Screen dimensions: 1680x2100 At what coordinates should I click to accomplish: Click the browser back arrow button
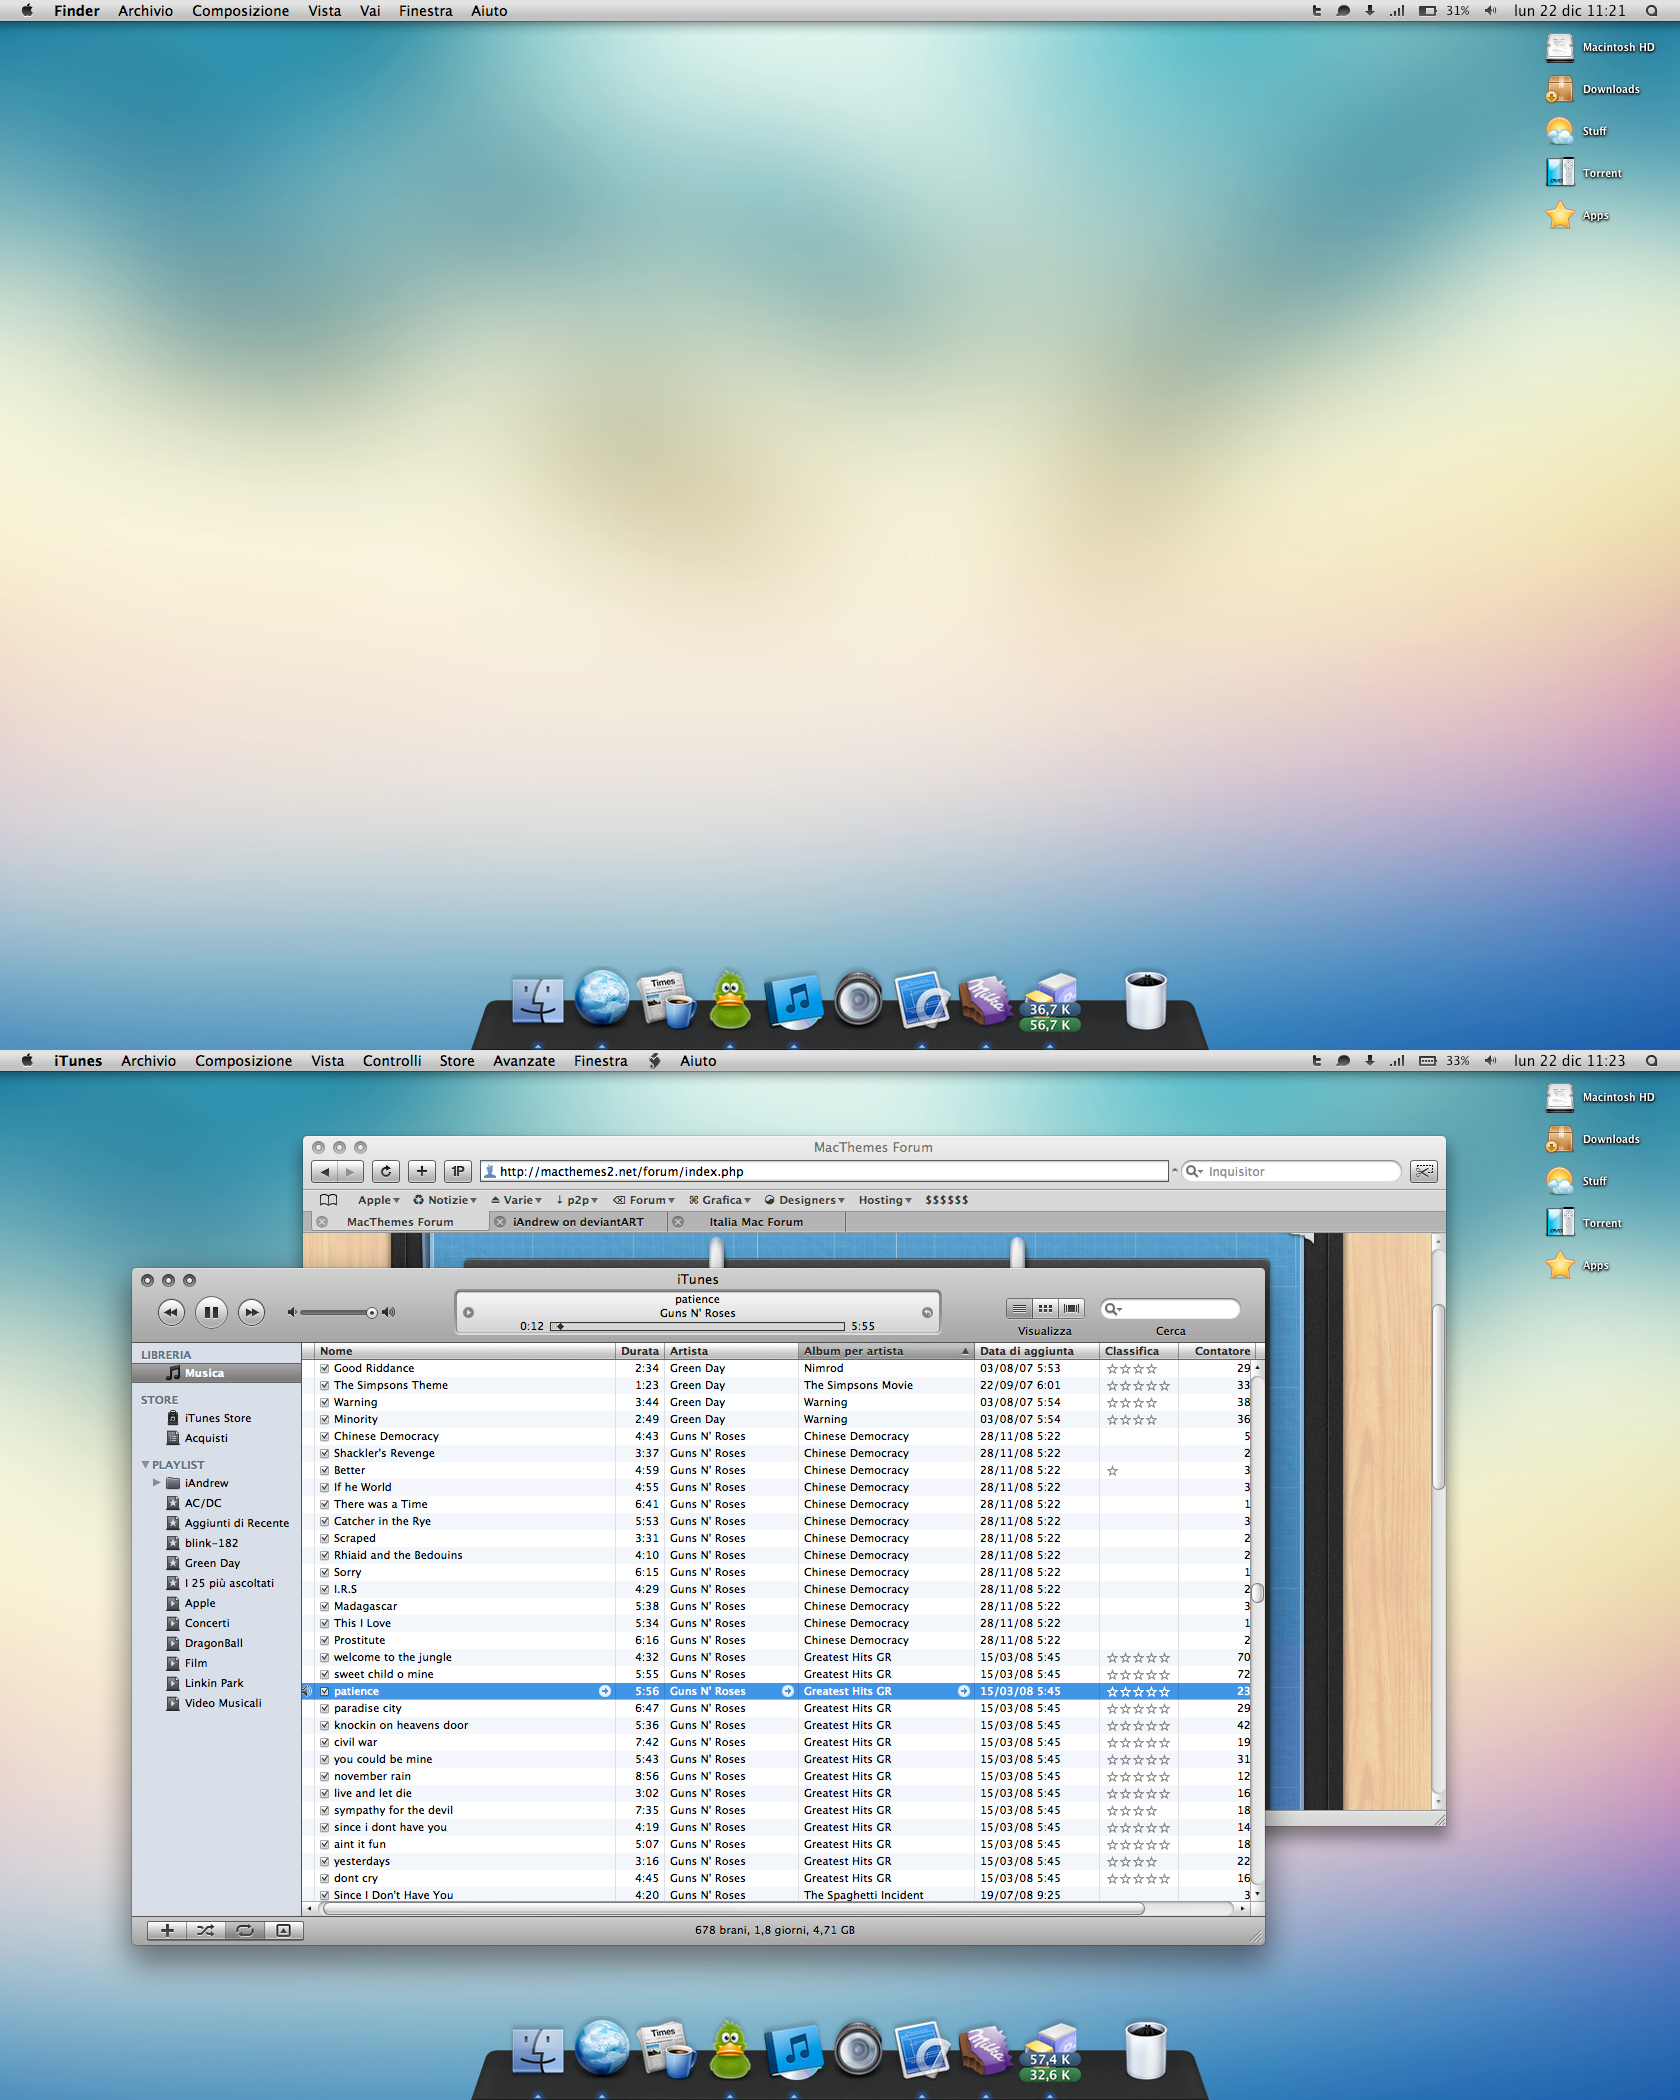[x=325, y=1171]
